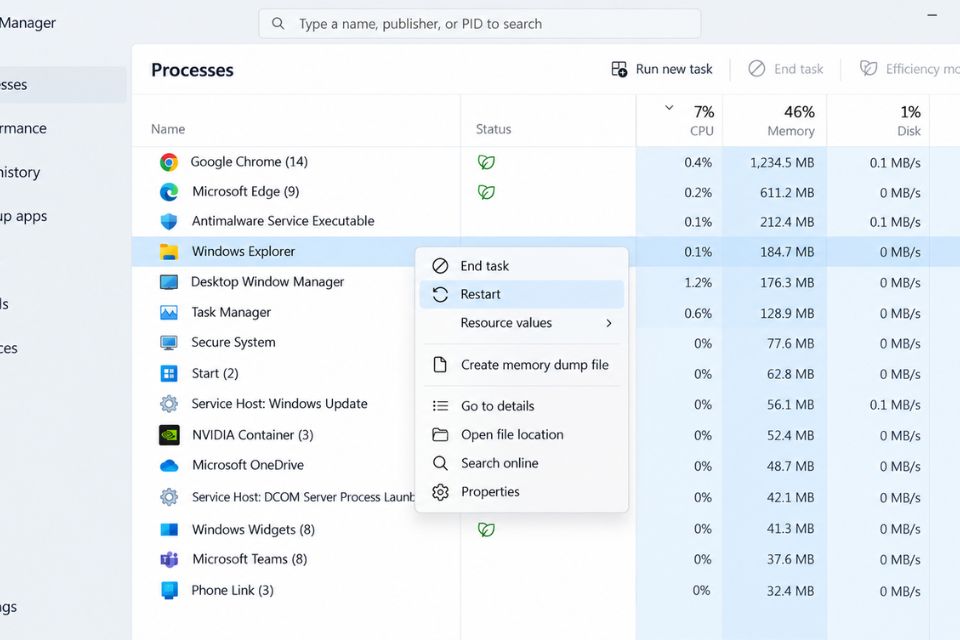960x640 pixels.
Task: Expand the Resource values submenu arrow
Action: 609,323
